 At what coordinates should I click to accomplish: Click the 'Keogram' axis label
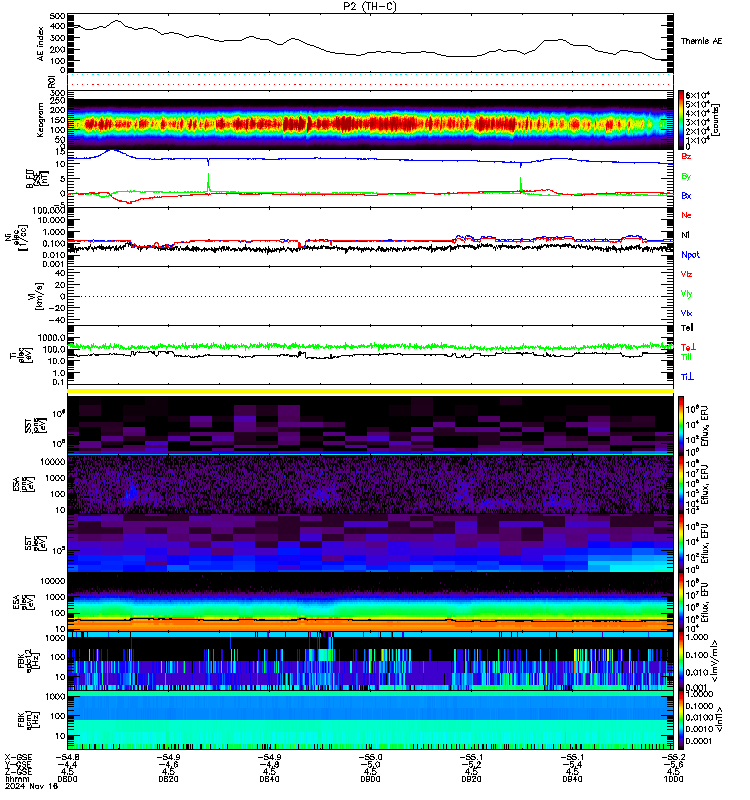click(x=40, y=120)
